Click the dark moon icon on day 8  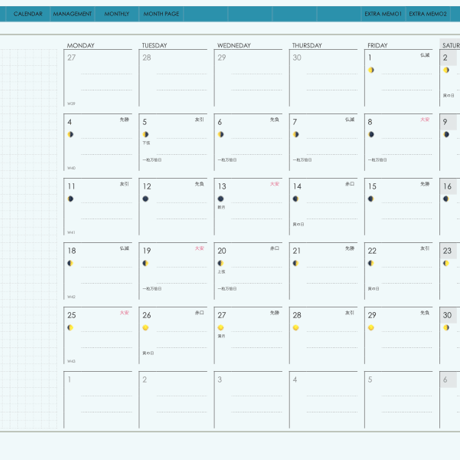pyautogui.click(x=371, y=134)
